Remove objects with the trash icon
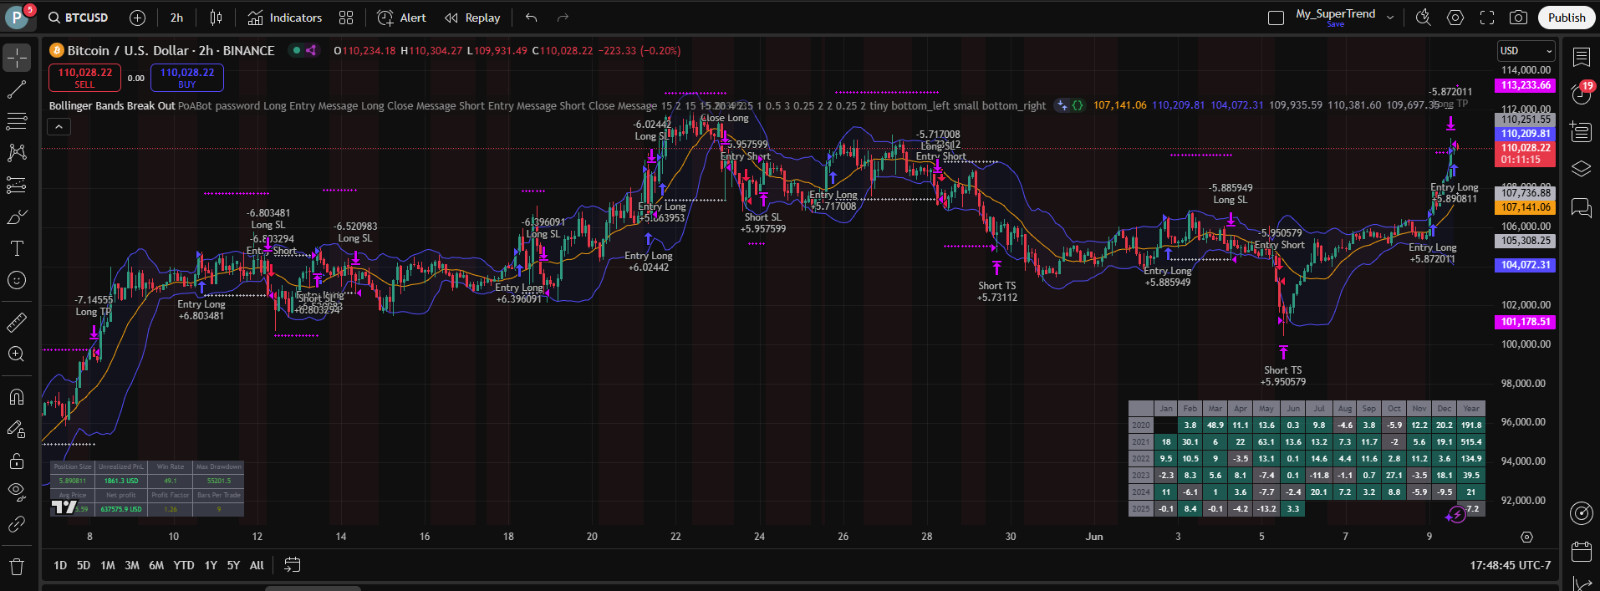This screenshot has height=591, width=1600. pos(17,567)
